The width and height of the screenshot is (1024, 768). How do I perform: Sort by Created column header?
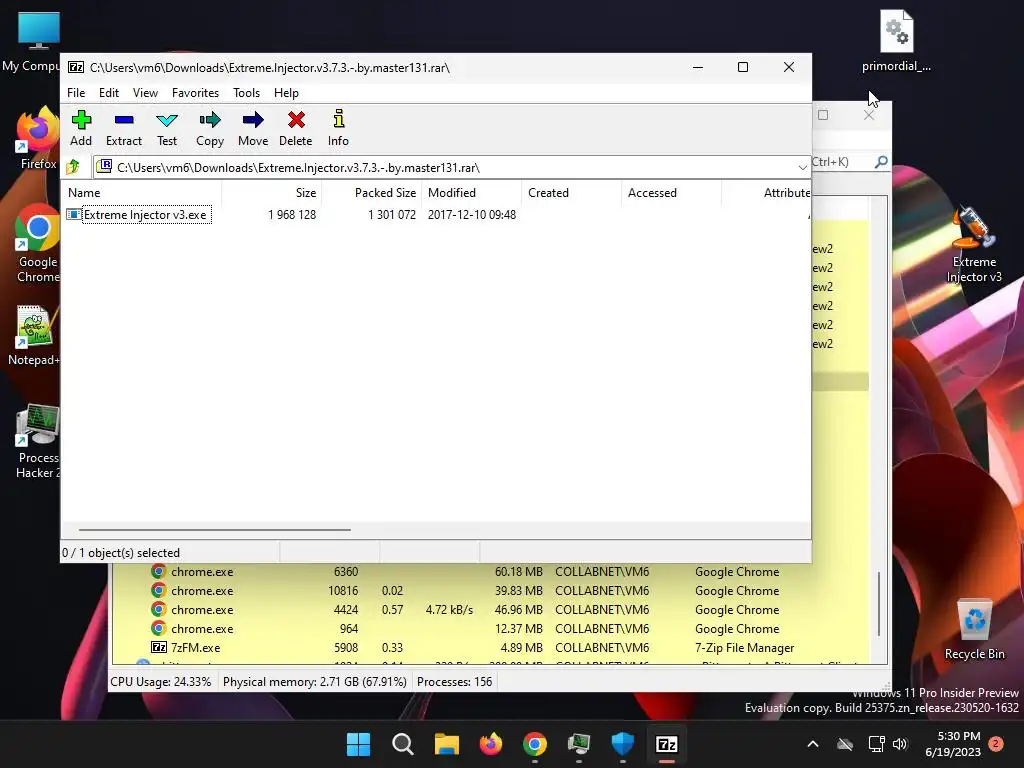[x=572, y=193]
